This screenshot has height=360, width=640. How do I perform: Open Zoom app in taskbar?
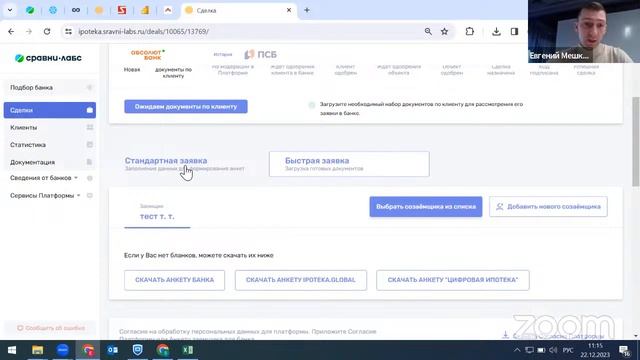click(62, 350)
